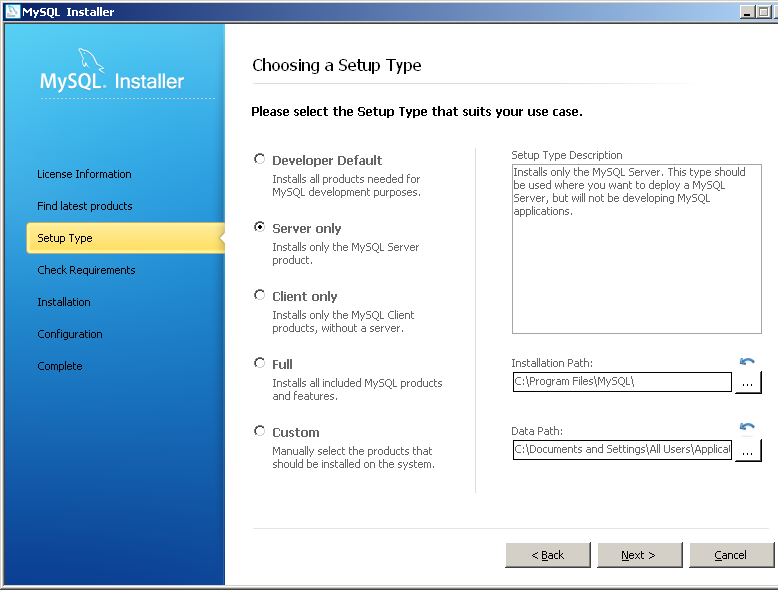Maximize the MySQL Installer window
This screenshot has height=590, width=778.
pyautogui.click(x=764, y=12)
